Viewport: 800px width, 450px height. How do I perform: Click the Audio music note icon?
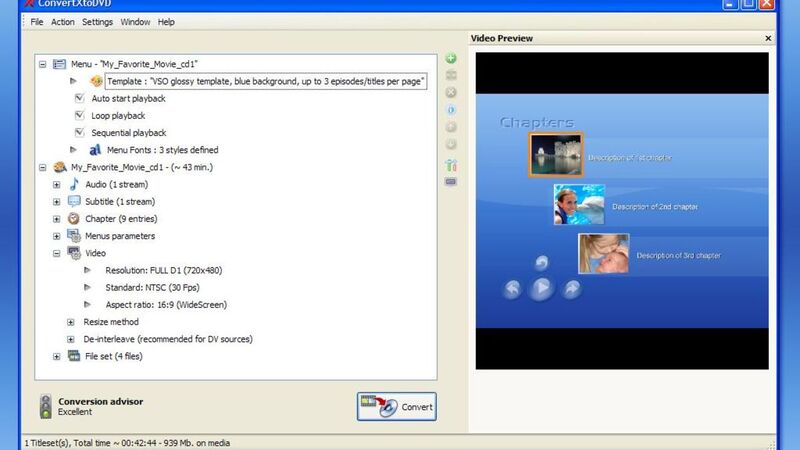74,184
